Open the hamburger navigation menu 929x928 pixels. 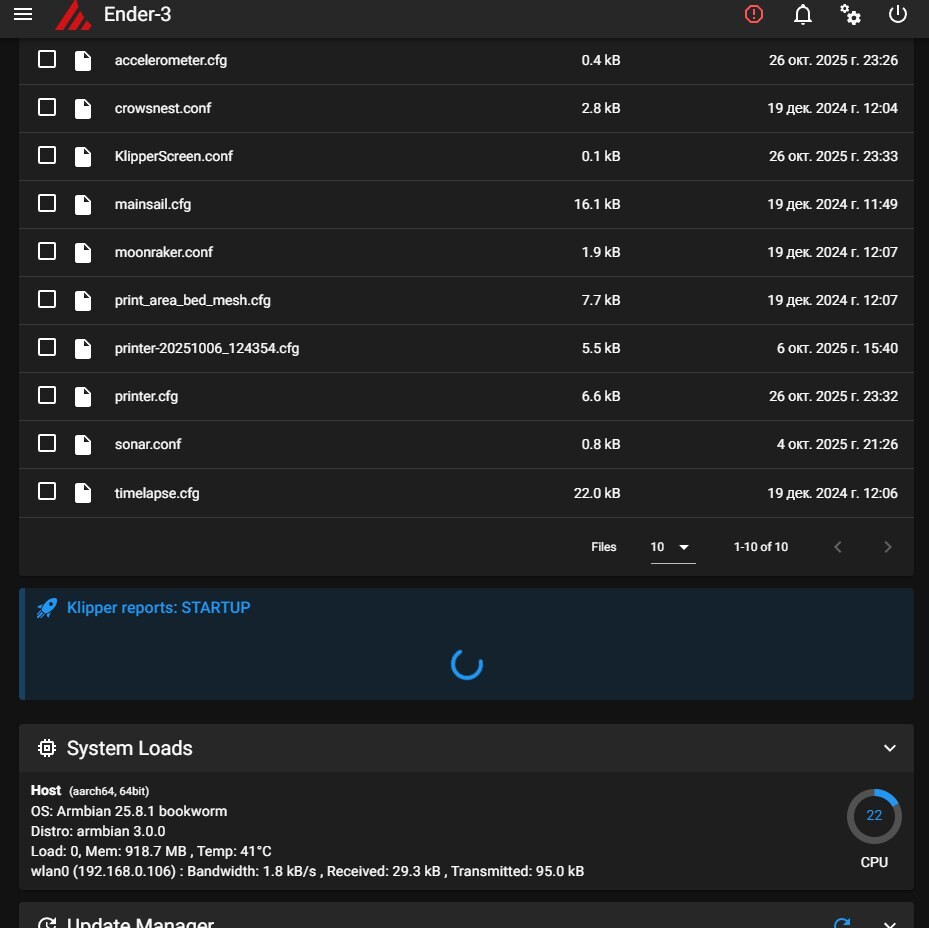[23, 14]
